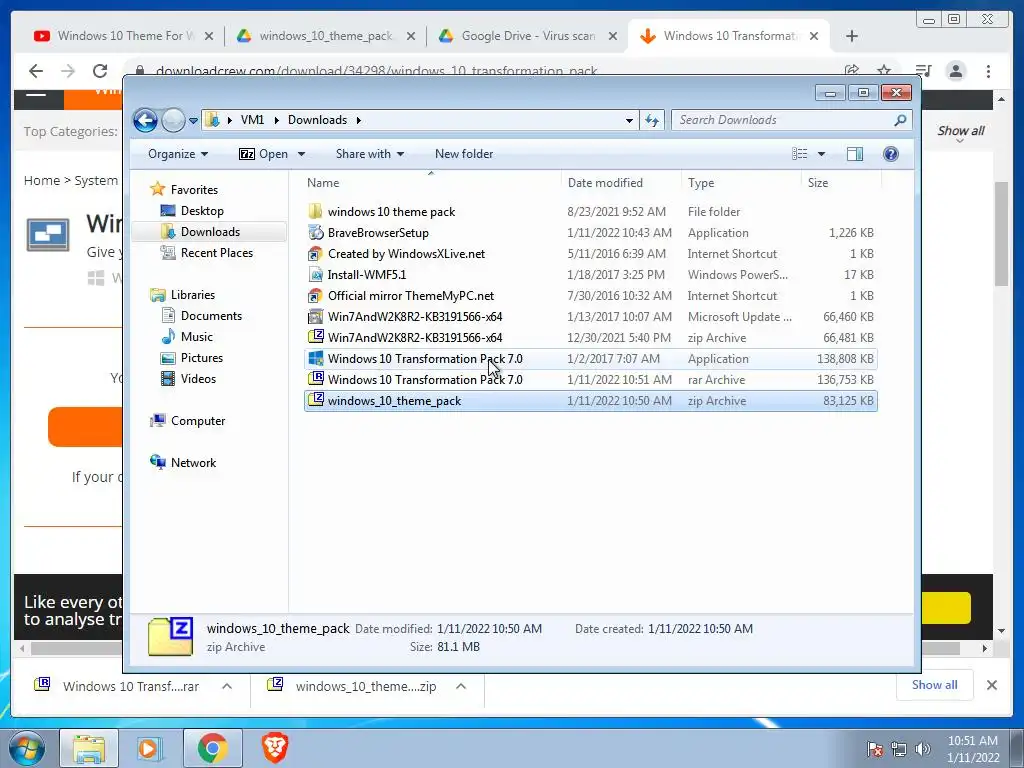Click VM1 in the address breadcrumb
1024x768 pixels.
point(252,120)
